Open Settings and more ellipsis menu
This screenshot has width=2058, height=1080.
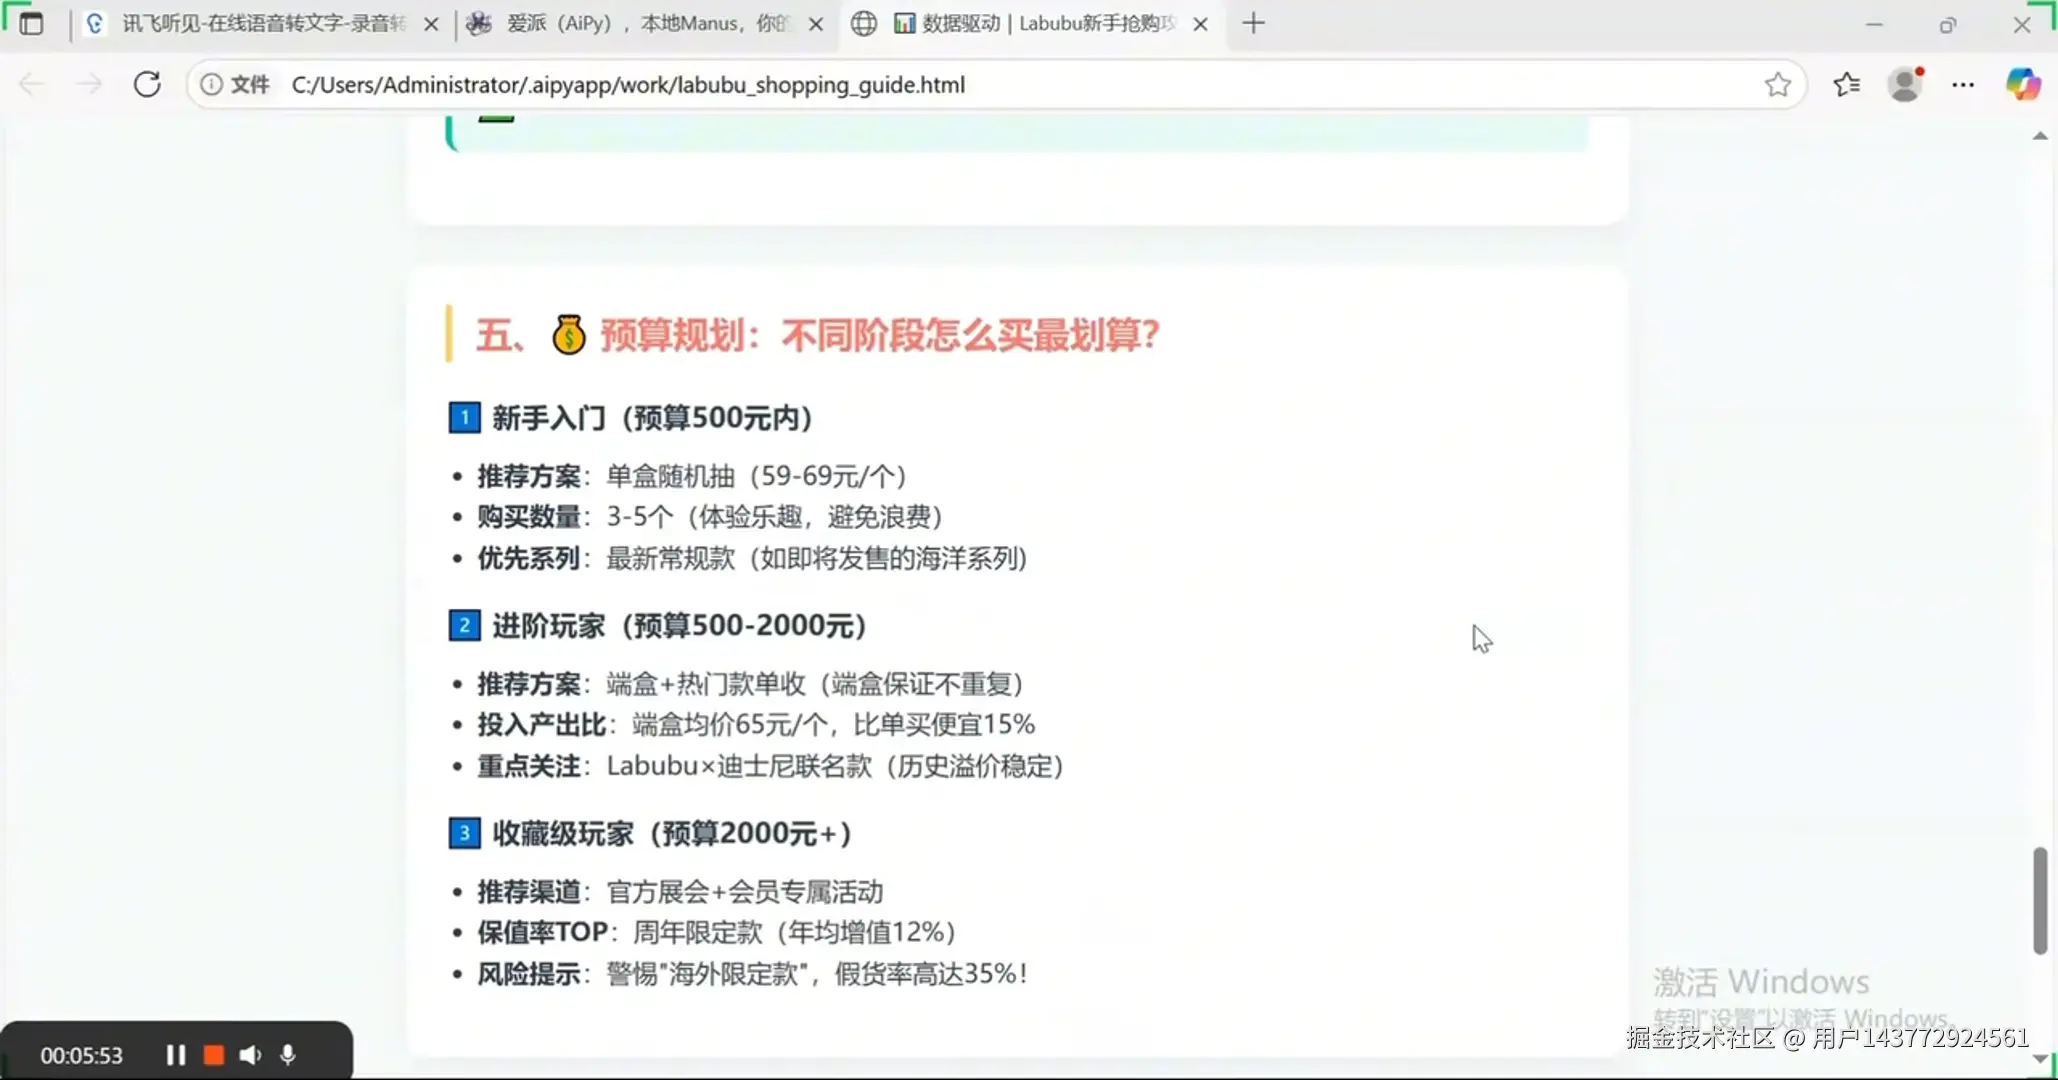pyautogui.click(x=1963, y=85)
